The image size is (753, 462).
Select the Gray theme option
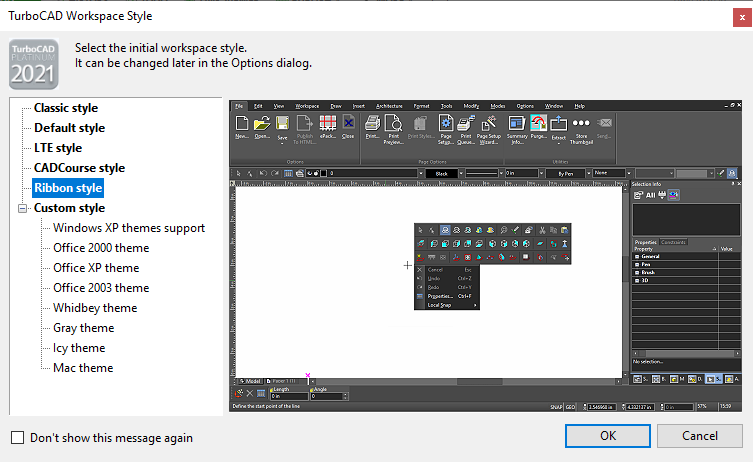tap(84, 328)
